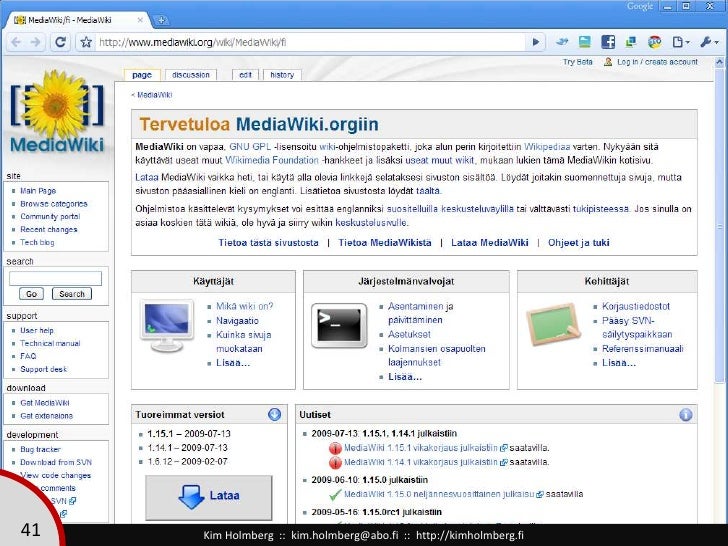728x546 pixels.
Task: Click the Go search button
Action: pyautogui.click(x=32, y=294)
